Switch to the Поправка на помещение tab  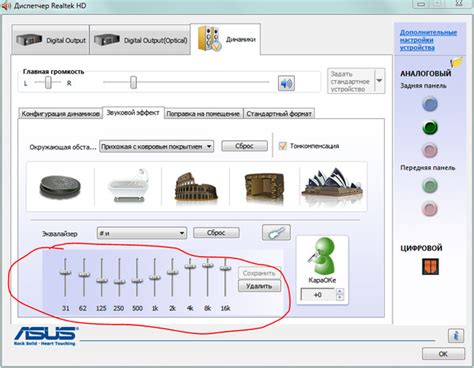203,114
